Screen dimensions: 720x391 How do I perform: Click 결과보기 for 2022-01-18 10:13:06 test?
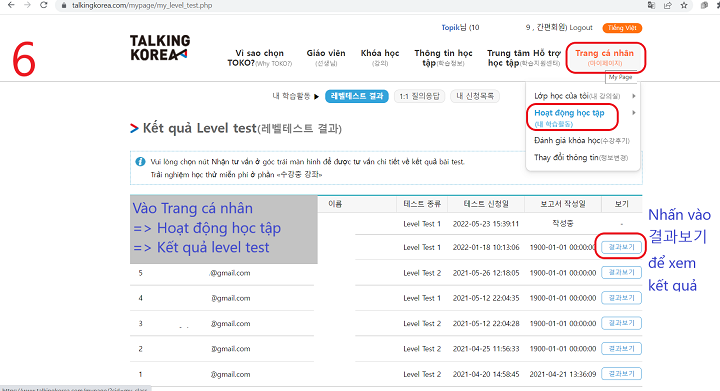(x=621, y=247)
